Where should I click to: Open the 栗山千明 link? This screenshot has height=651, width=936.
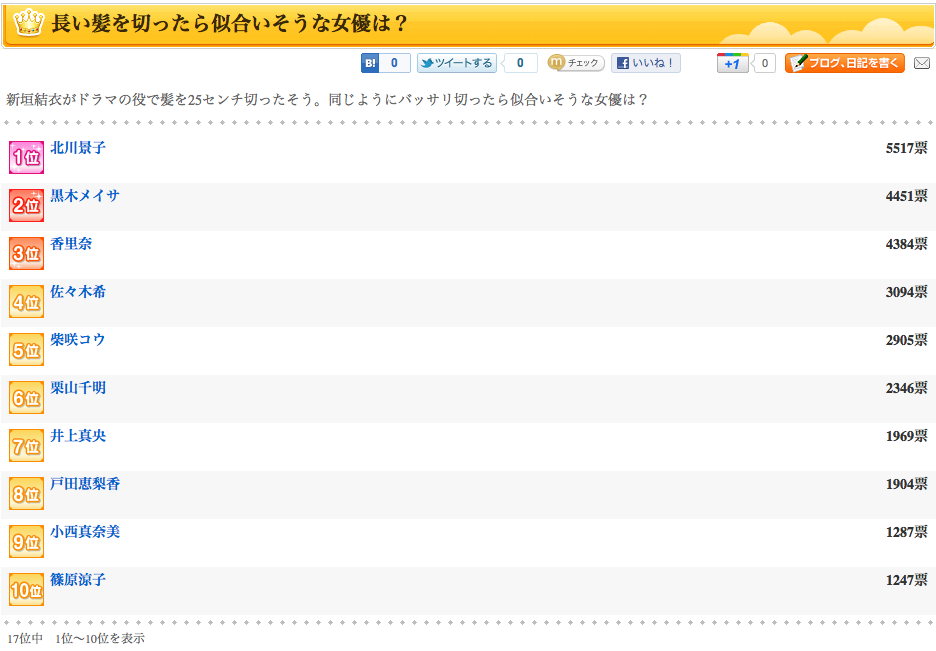tap(78, 388)
